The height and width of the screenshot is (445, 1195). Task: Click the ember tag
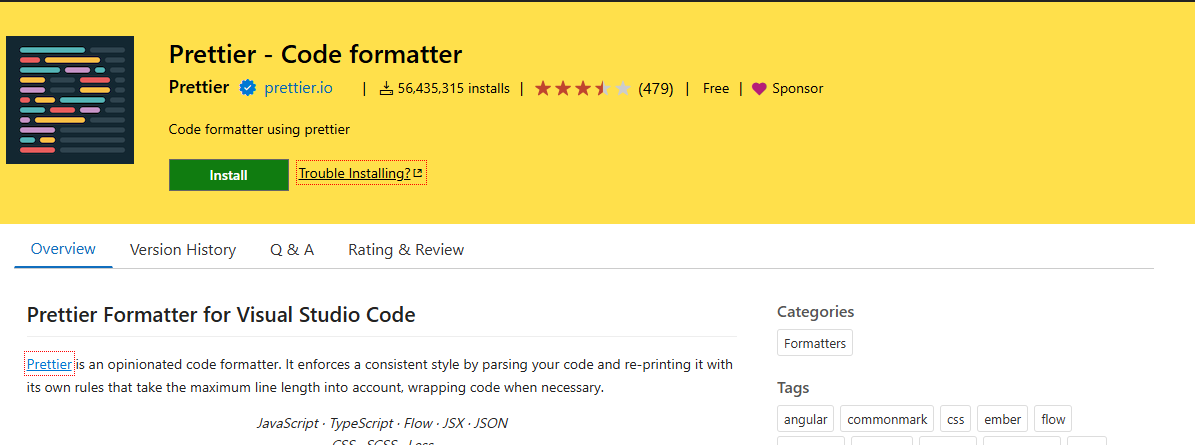(1002, 419)
